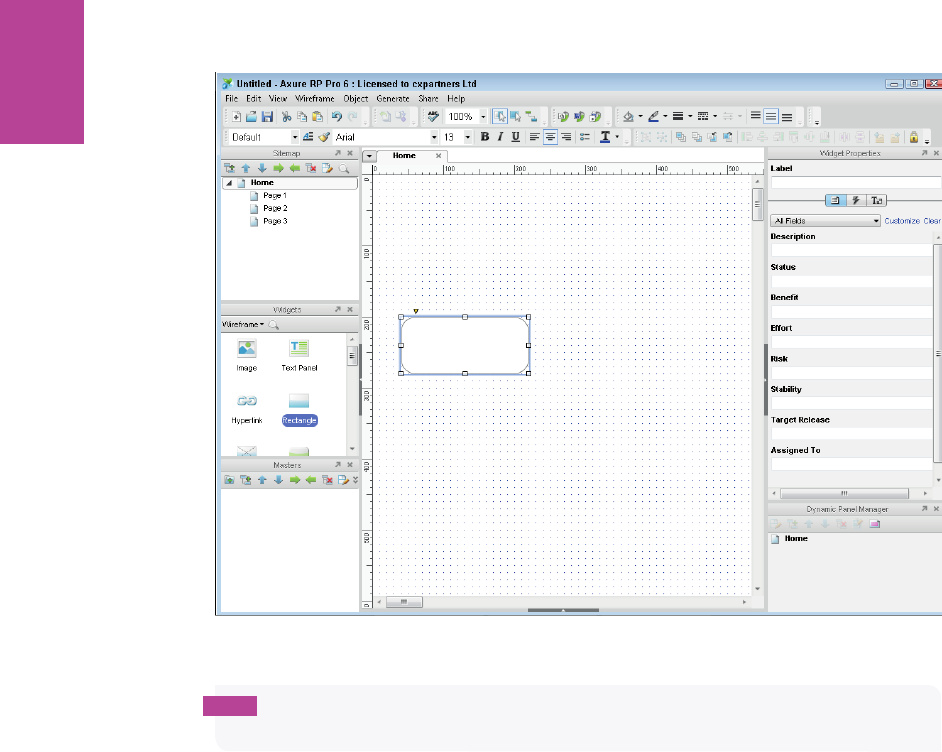Switch to the Formatting tab in properties
Viewport: 942px width, 752px height.
pos(877,200)
